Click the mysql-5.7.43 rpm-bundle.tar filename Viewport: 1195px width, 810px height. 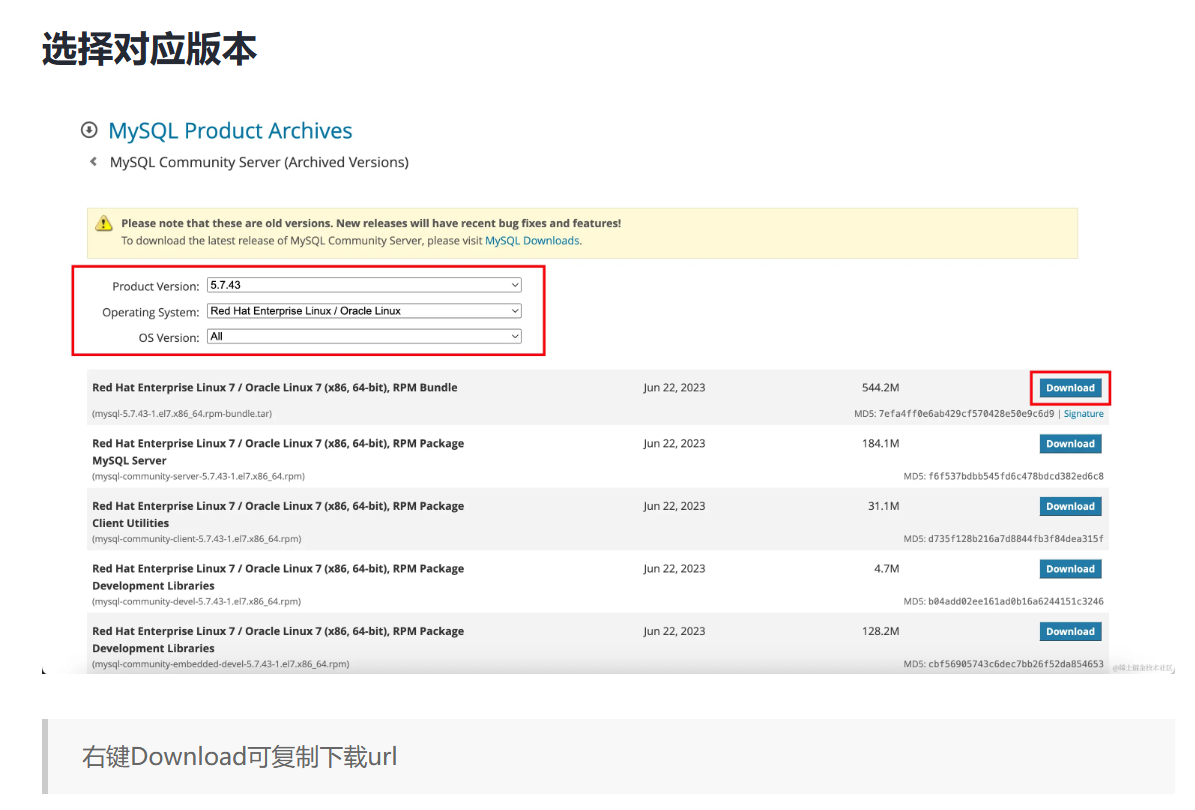click(x=182, y=414)
